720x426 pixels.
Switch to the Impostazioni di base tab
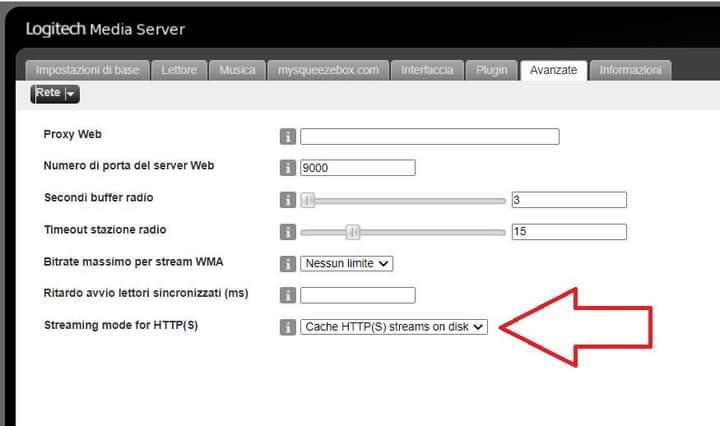88,70
